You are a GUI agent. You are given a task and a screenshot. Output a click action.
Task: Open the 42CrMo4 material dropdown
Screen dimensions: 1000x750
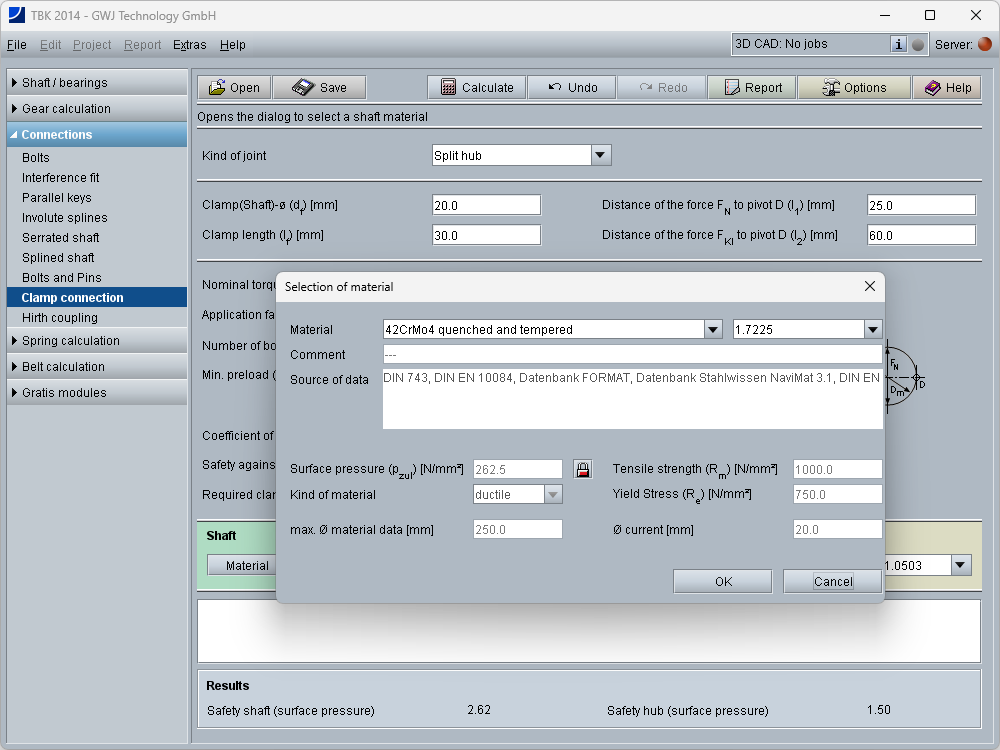[712, 330]
